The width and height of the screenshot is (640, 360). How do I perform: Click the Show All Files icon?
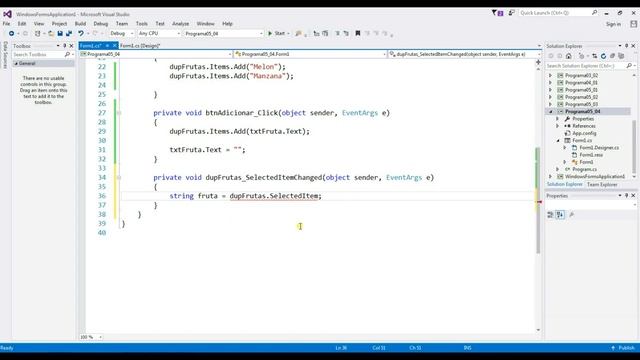pos(621,56)
